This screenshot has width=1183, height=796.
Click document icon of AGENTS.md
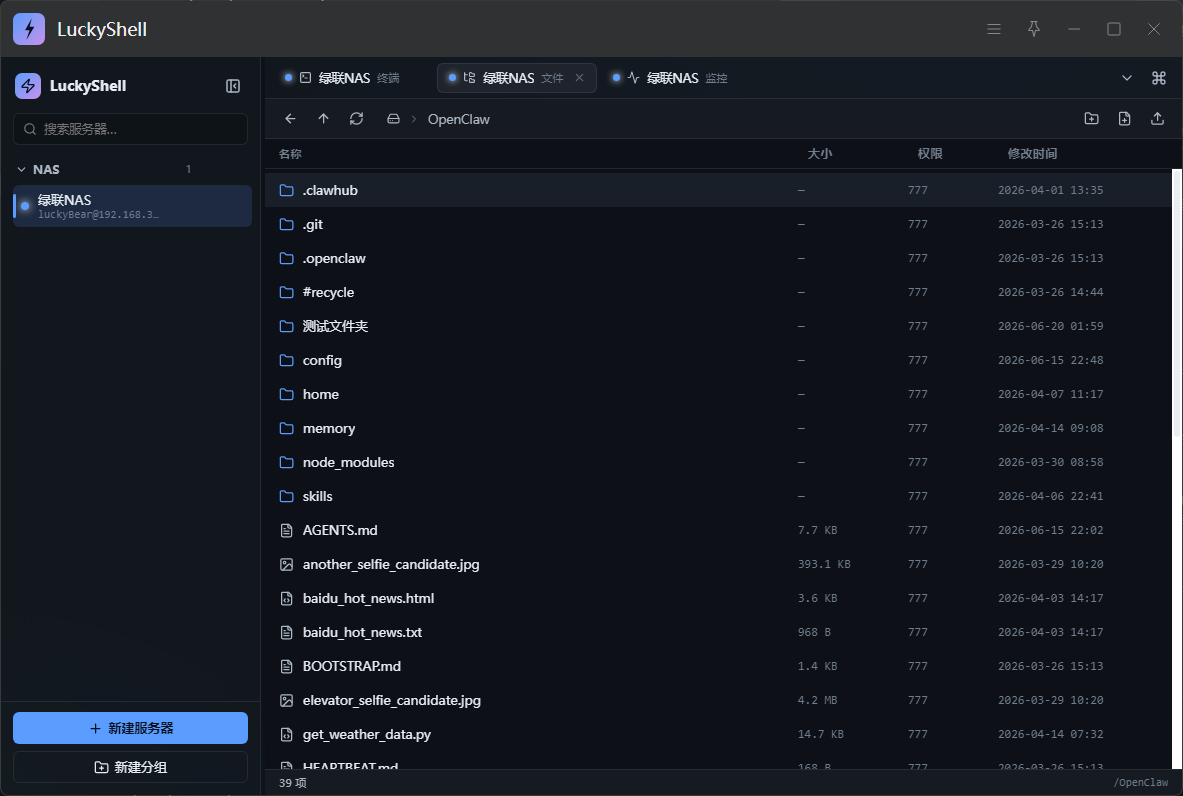[287, 530]
